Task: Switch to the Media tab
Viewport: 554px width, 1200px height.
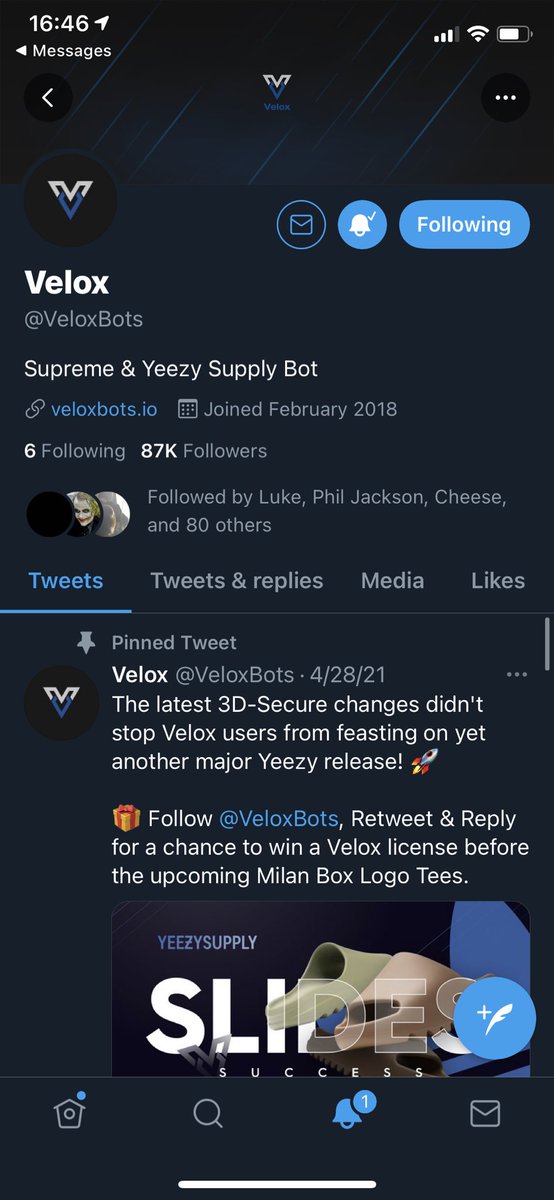Action: click(392, 580)
